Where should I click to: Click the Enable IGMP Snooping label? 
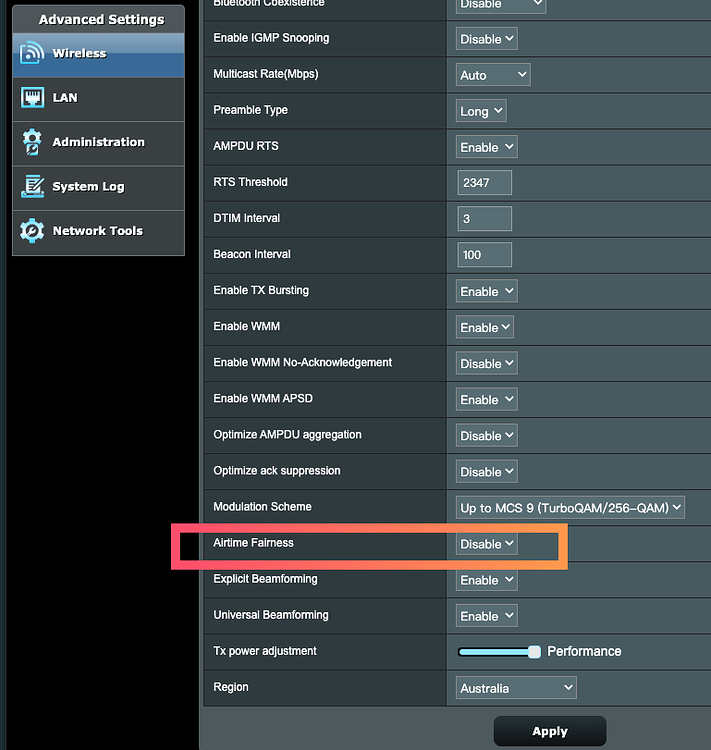pos(271,38)
